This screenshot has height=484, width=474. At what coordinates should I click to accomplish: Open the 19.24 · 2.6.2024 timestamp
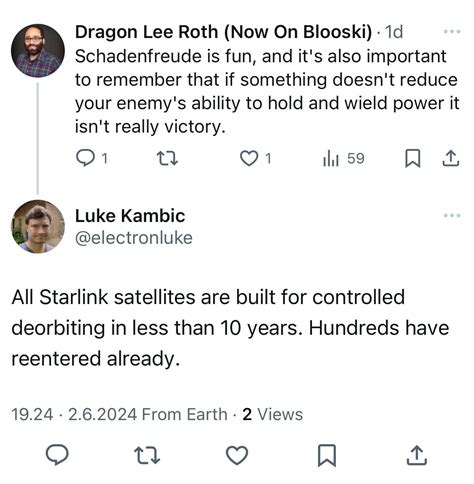click(x=74, y=414)
